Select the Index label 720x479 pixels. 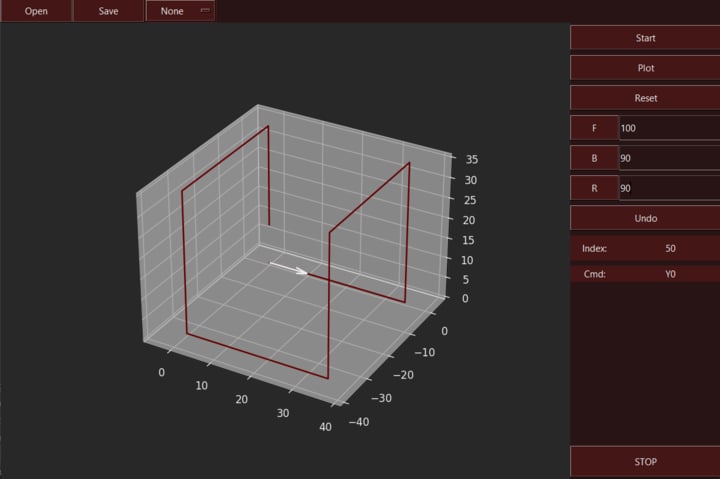pos(595,248)
